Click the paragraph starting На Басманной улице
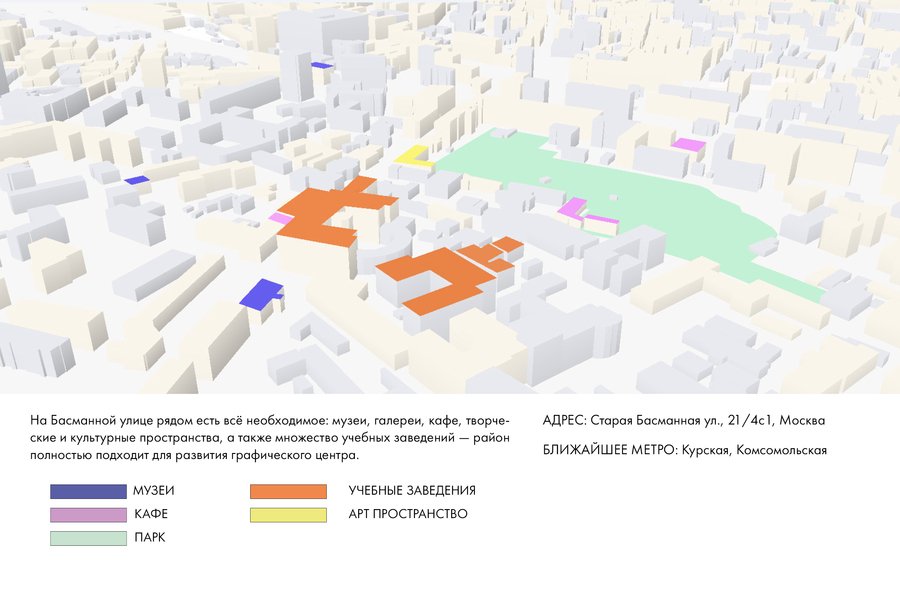The width and height of the screenshot is (900, 600). pos(270,438)
